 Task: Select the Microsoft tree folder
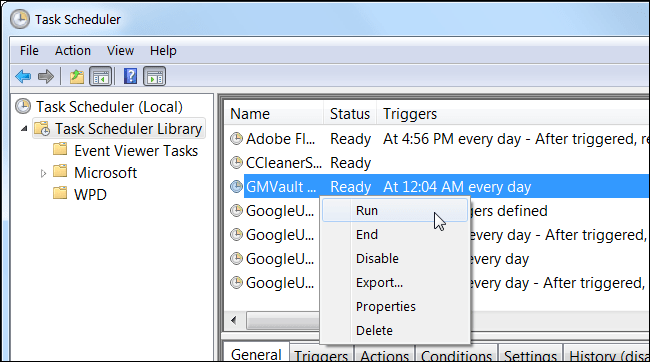(105, 172)
